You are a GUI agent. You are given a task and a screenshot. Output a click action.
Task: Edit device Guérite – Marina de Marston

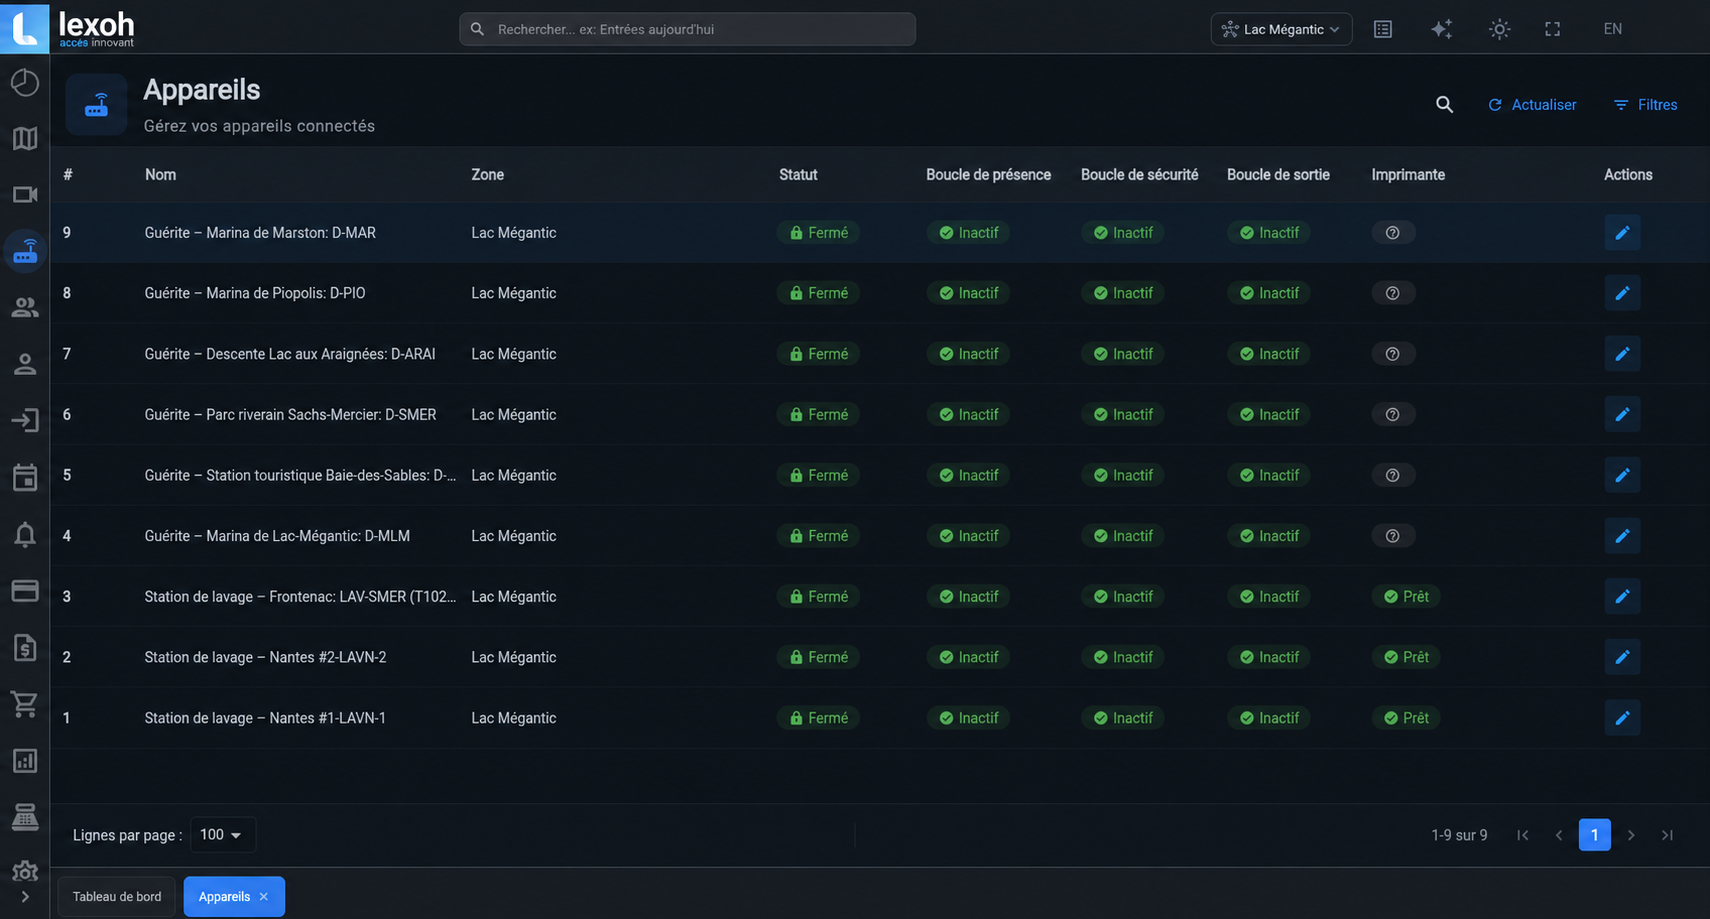click(1622, 233)
